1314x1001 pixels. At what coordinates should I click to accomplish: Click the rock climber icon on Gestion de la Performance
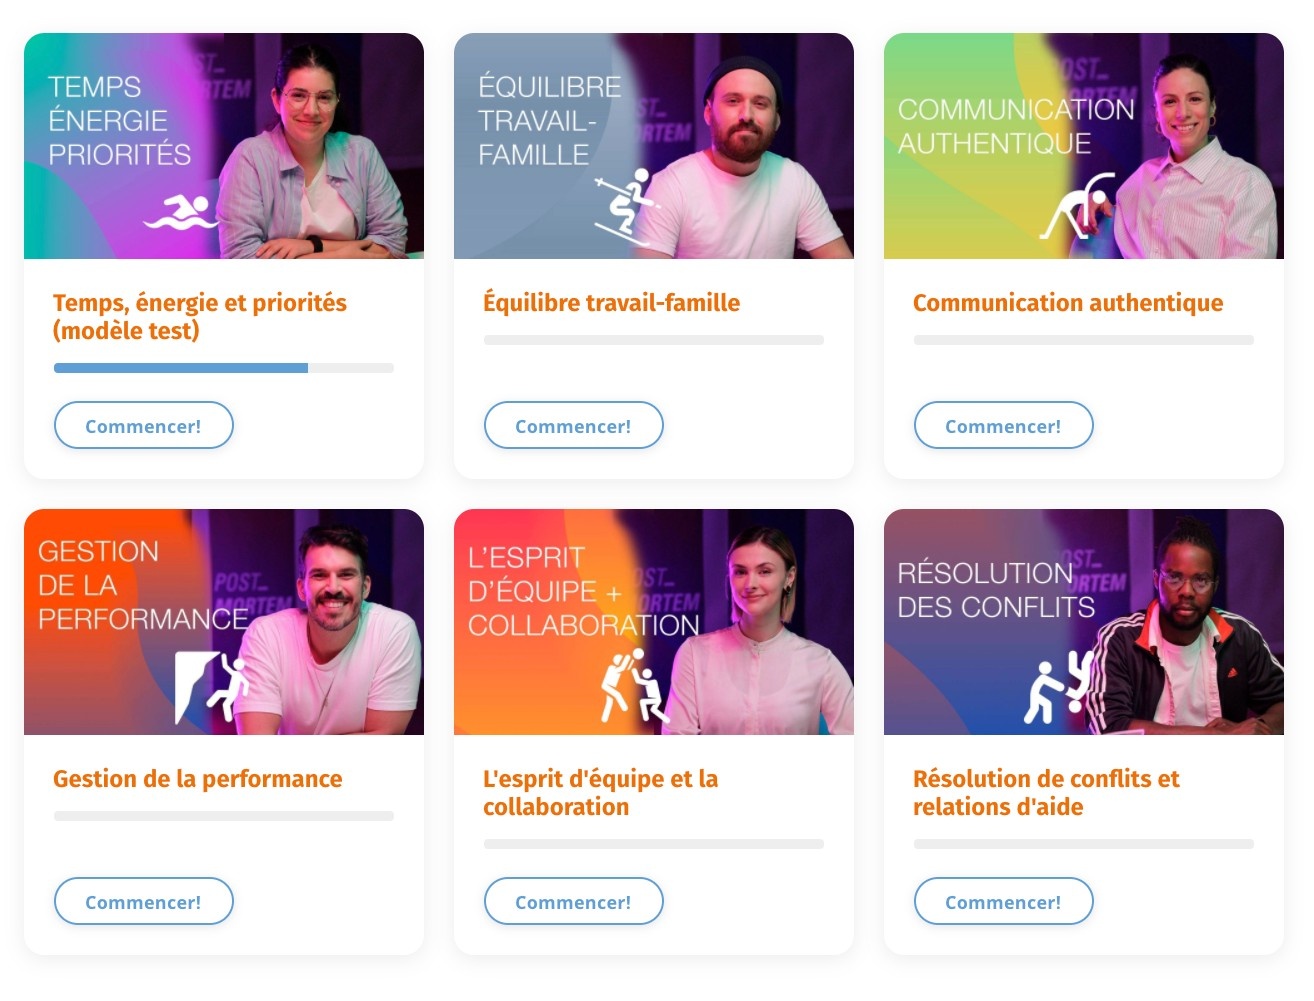tap(212, 686)
